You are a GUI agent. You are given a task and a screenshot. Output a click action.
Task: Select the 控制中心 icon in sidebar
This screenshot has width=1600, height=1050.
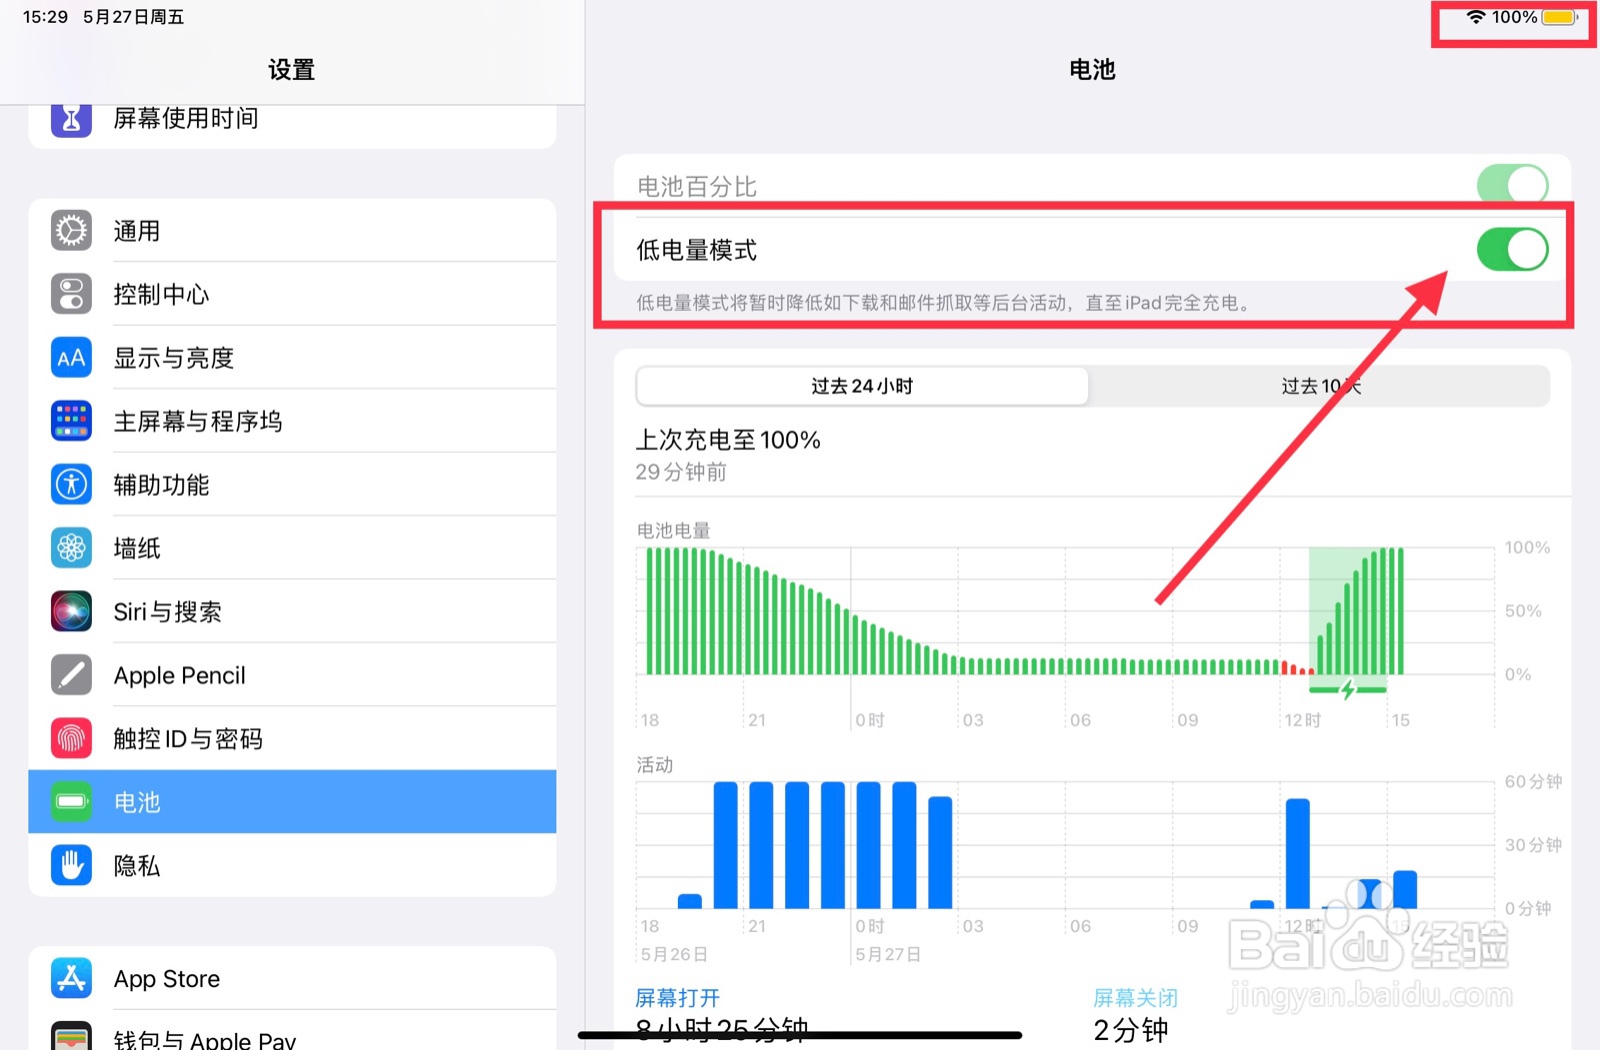[x=70, y=294]
